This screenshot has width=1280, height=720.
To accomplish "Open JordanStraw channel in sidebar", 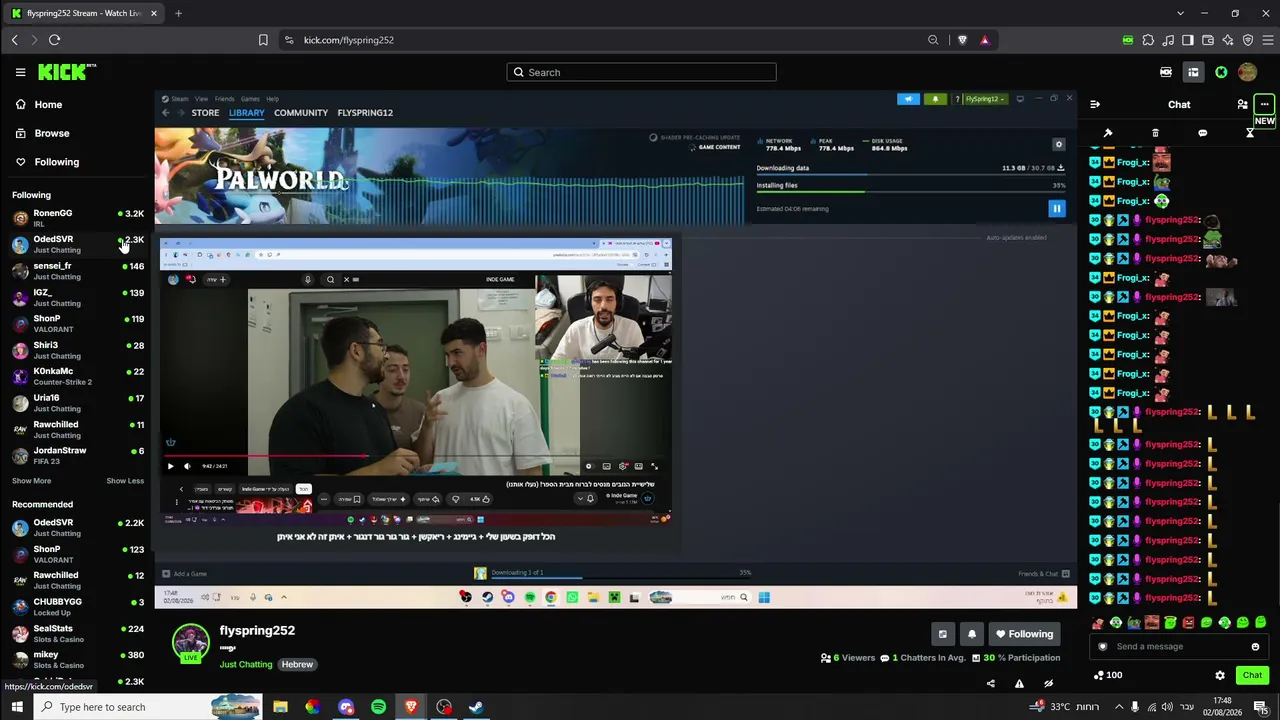I will click(78, 455).
